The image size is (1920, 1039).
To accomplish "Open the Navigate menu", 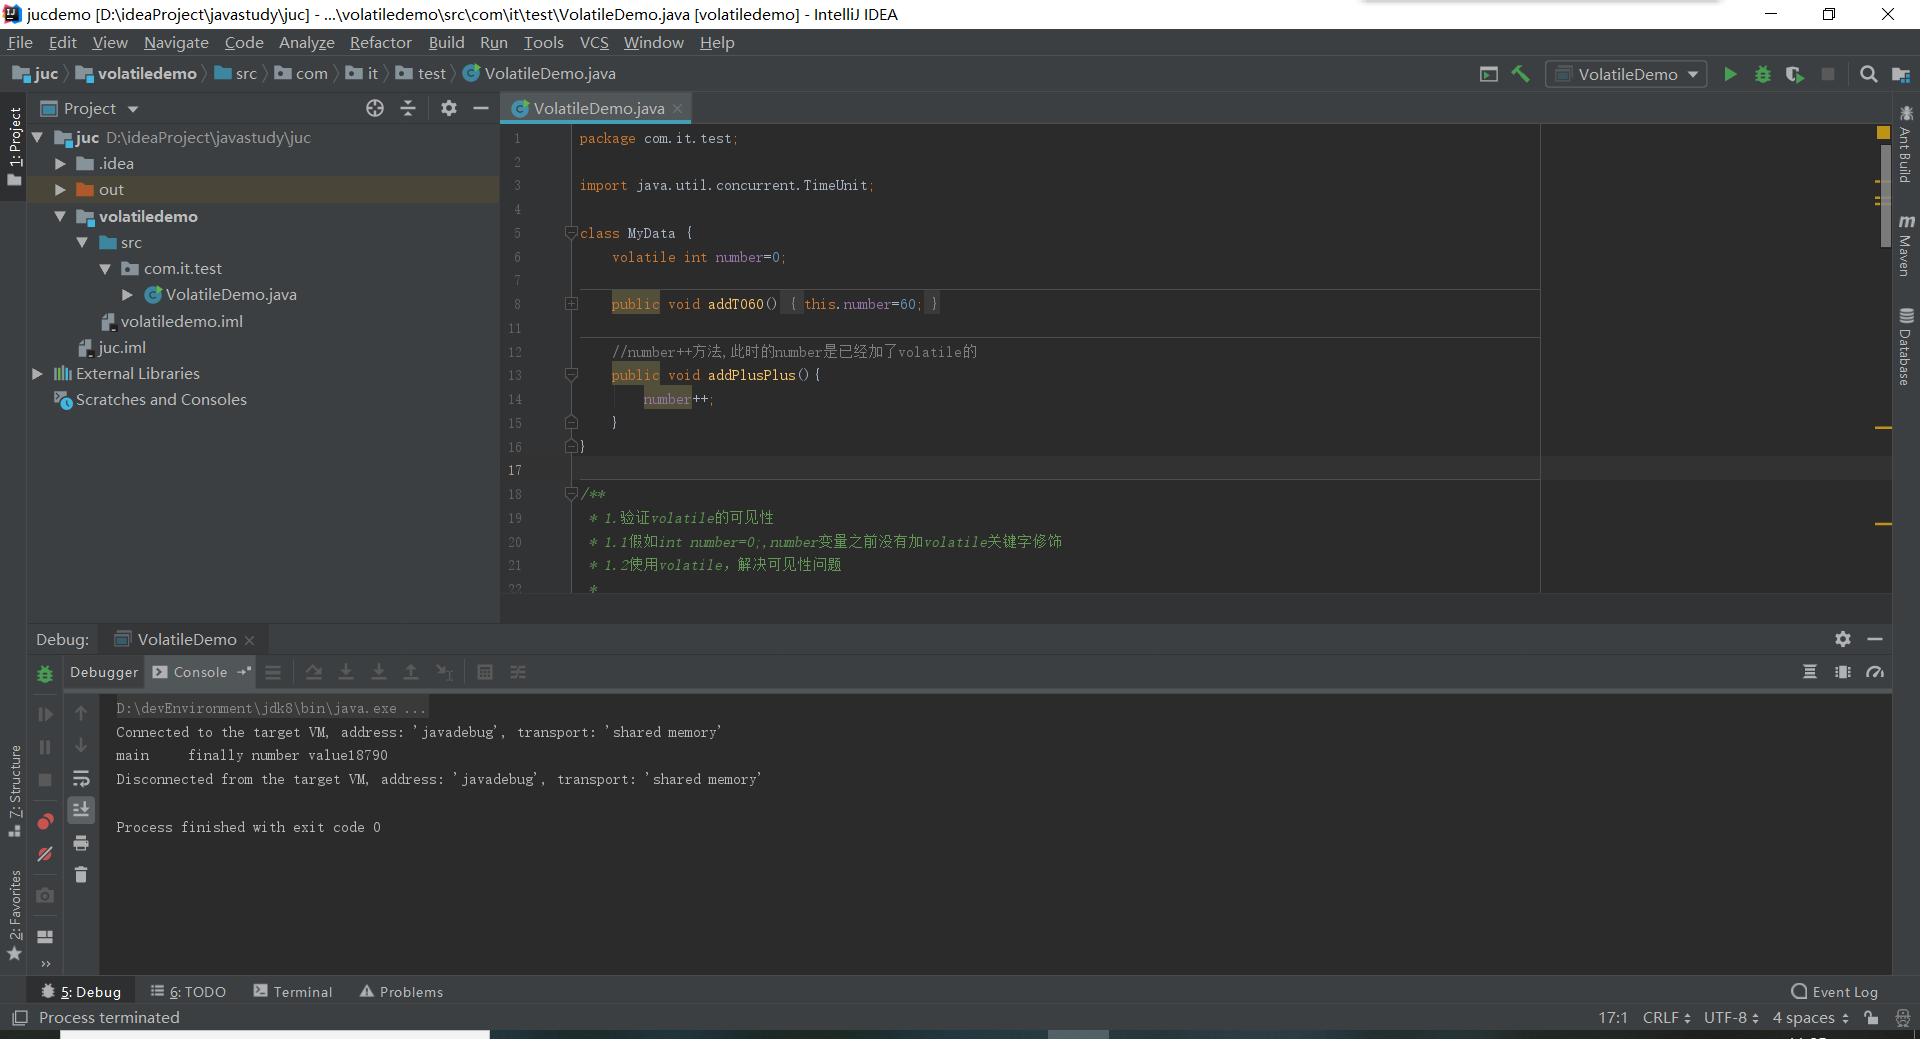I will point(176,42).
